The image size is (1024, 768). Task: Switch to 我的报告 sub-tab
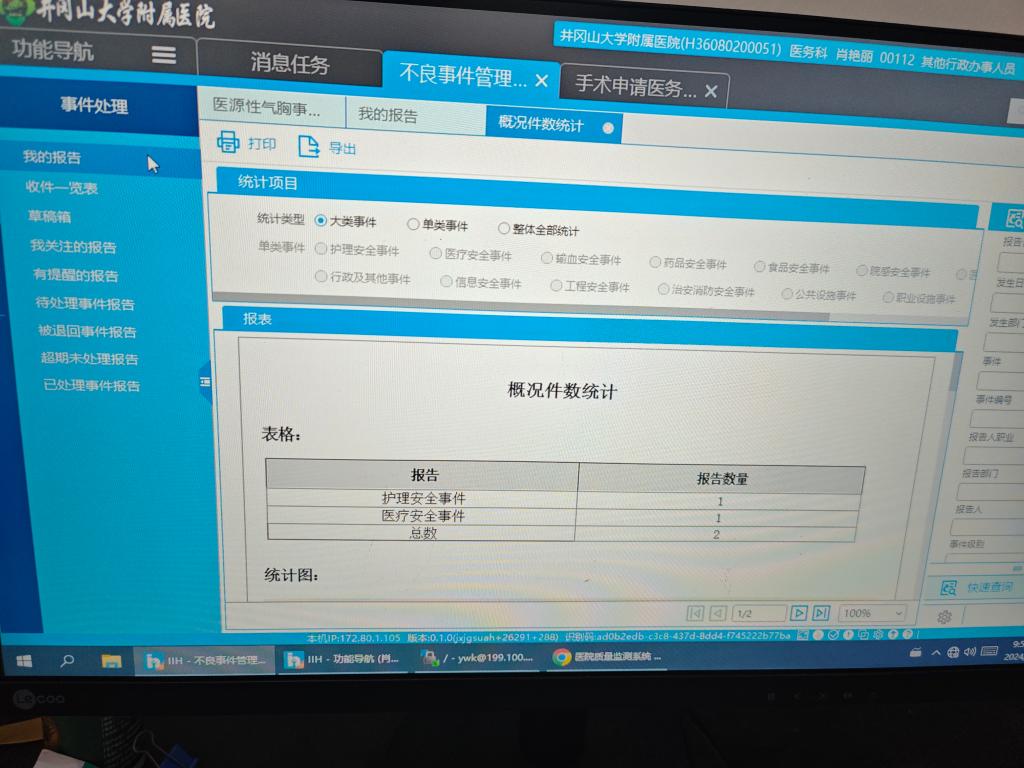pos(388,115)
